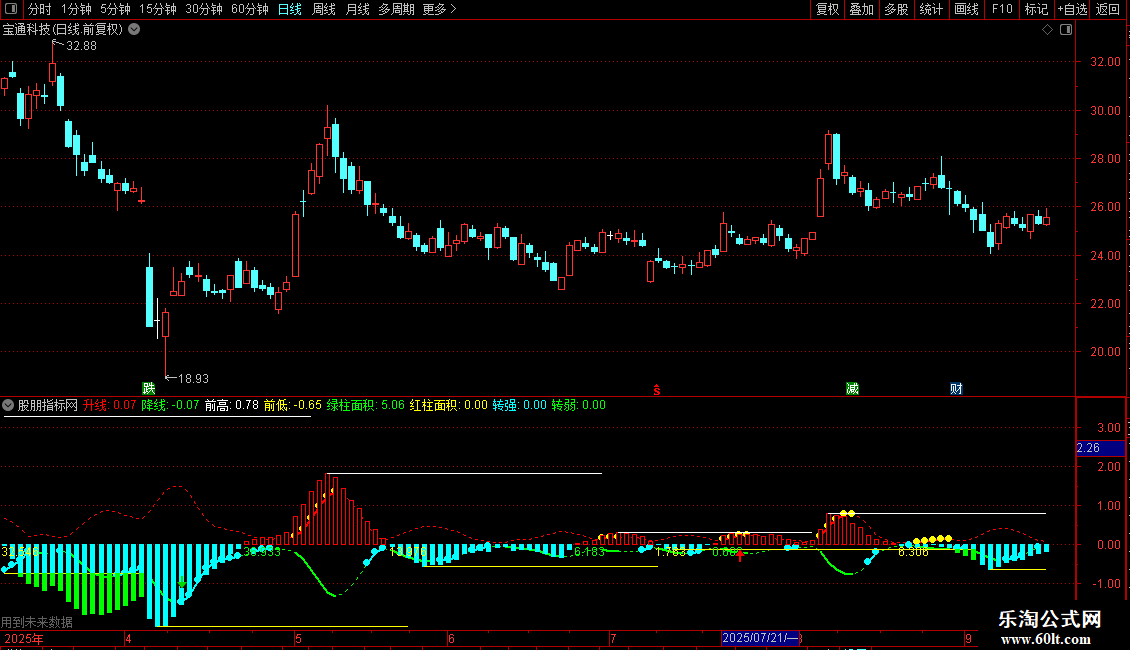This screenshot has height=650, width=1130.
Task: Select the 30分钟 period
Action: coord(204,9)
